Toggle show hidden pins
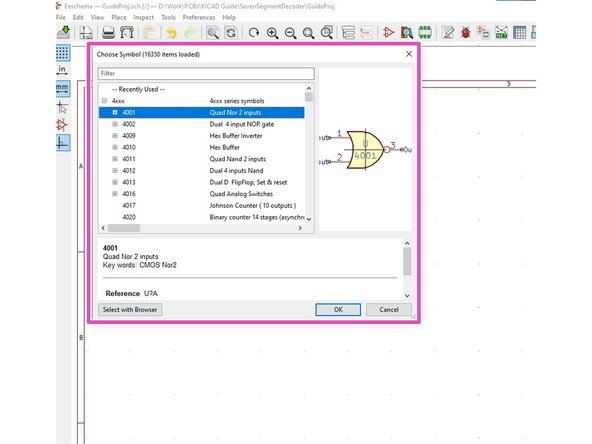Screen dimensions: 592x444 pyautogui.click(x=63, y=125)
